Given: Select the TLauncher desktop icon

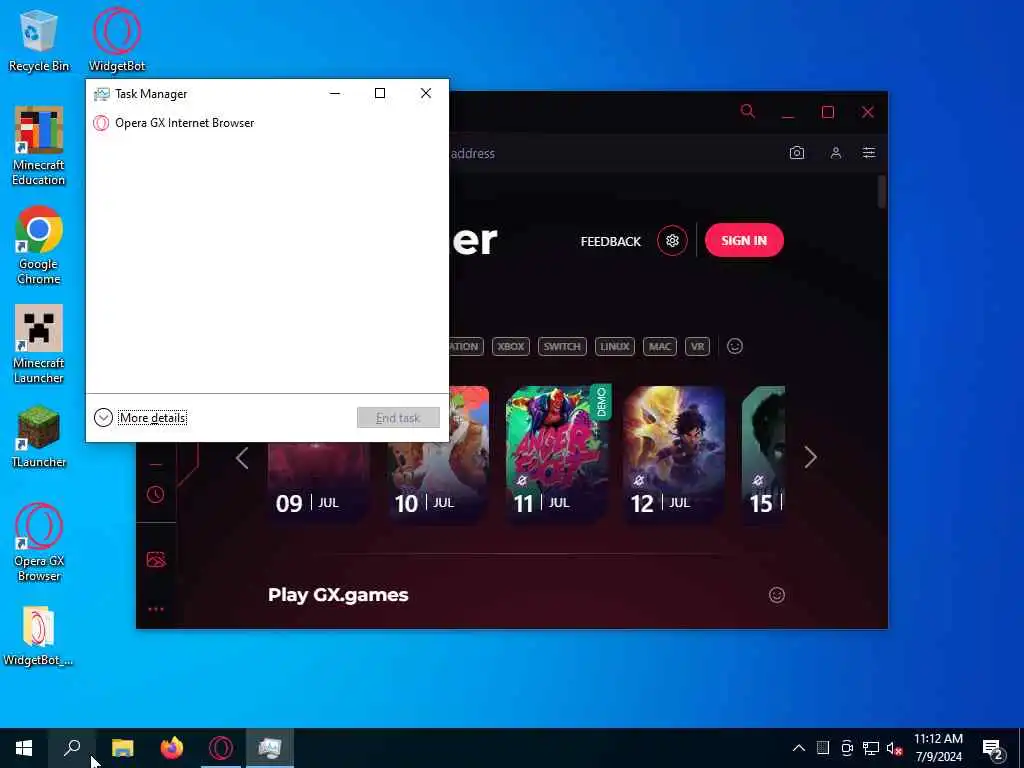Looking at the screenshot, I should coord(39,436).
